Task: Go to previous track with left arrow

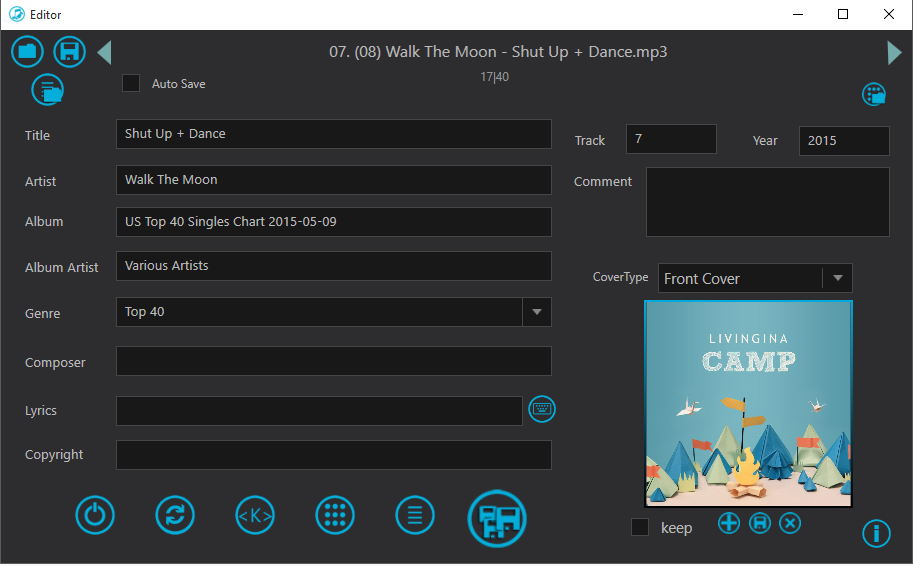Action: [105, 52]
